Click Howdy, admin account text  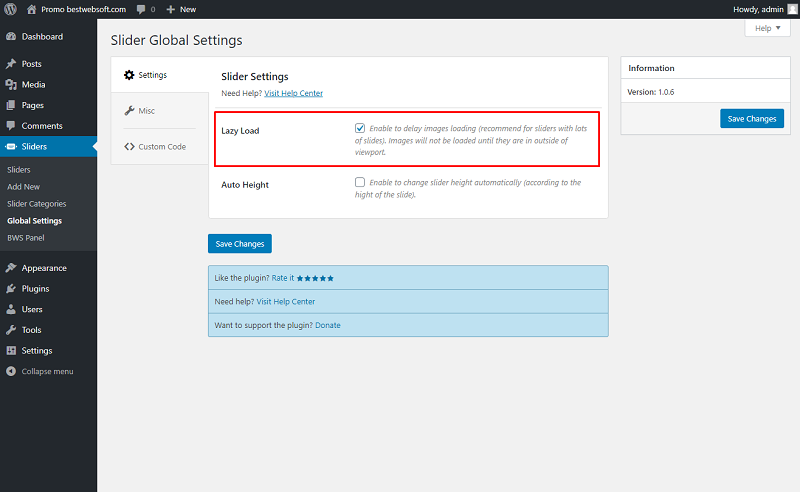point(758,9)
